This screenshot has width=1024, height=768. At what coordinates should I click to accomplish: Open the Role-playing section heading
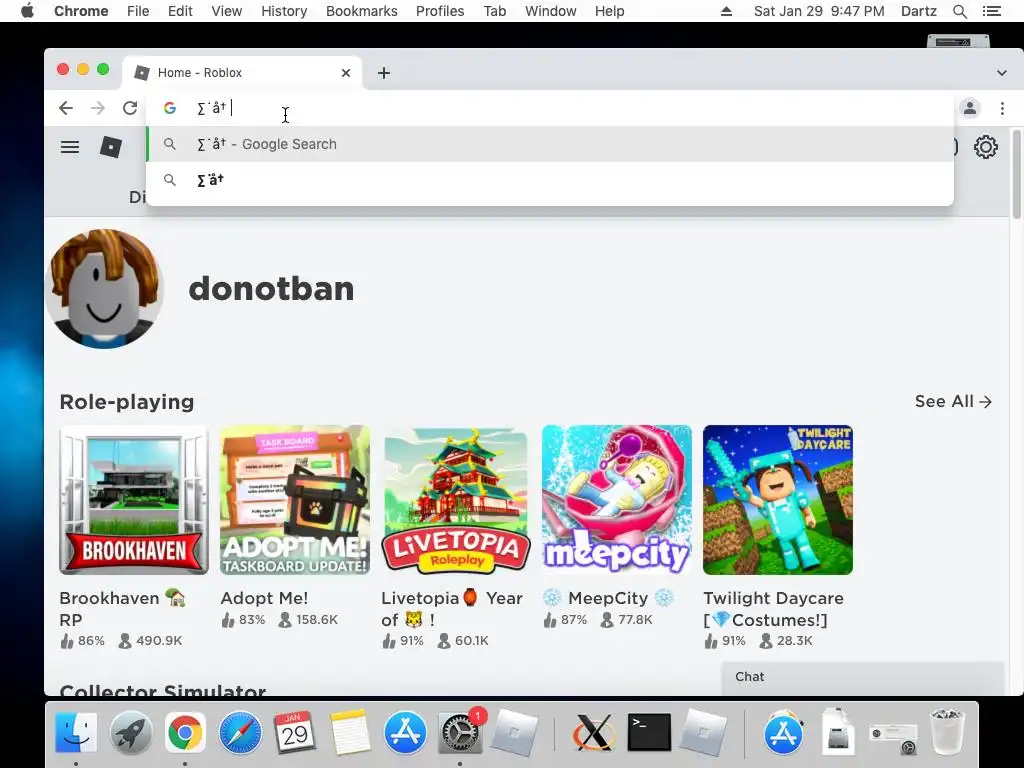(127, 402)
